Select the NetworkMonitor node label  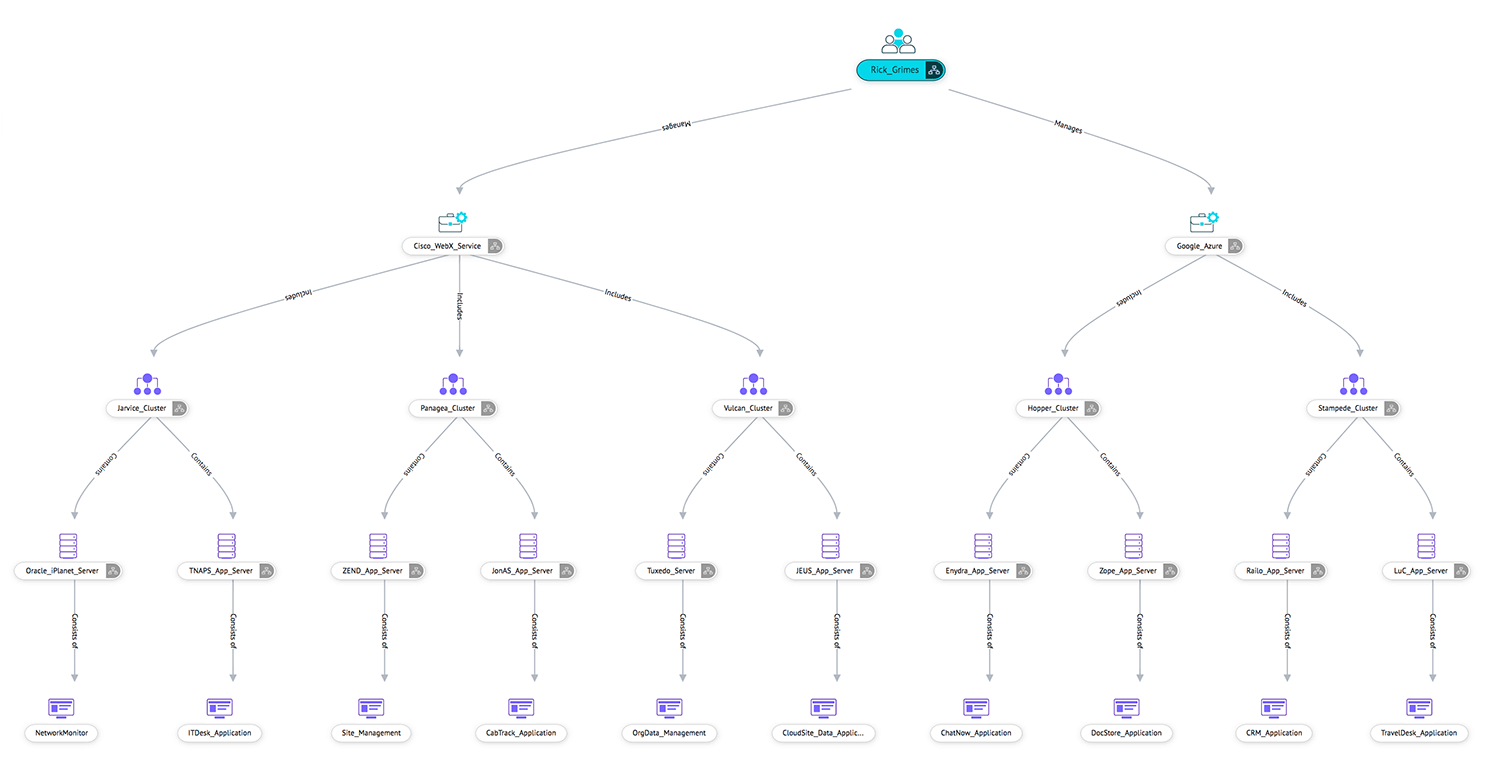(61, 733)
